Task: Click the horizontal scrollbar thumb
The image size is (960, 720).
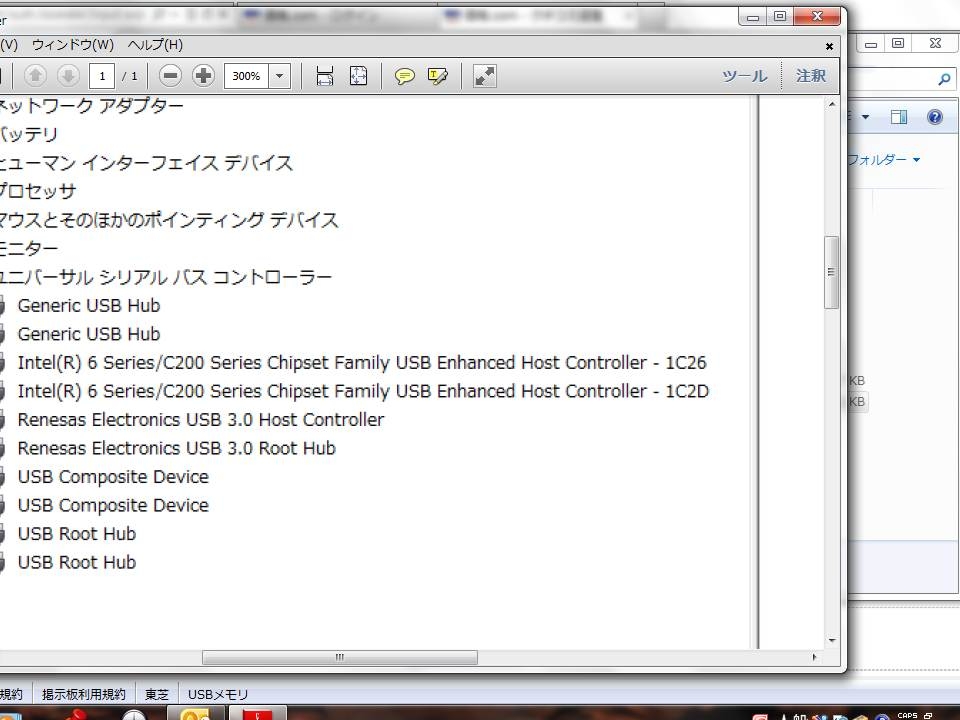Action: 340,657
